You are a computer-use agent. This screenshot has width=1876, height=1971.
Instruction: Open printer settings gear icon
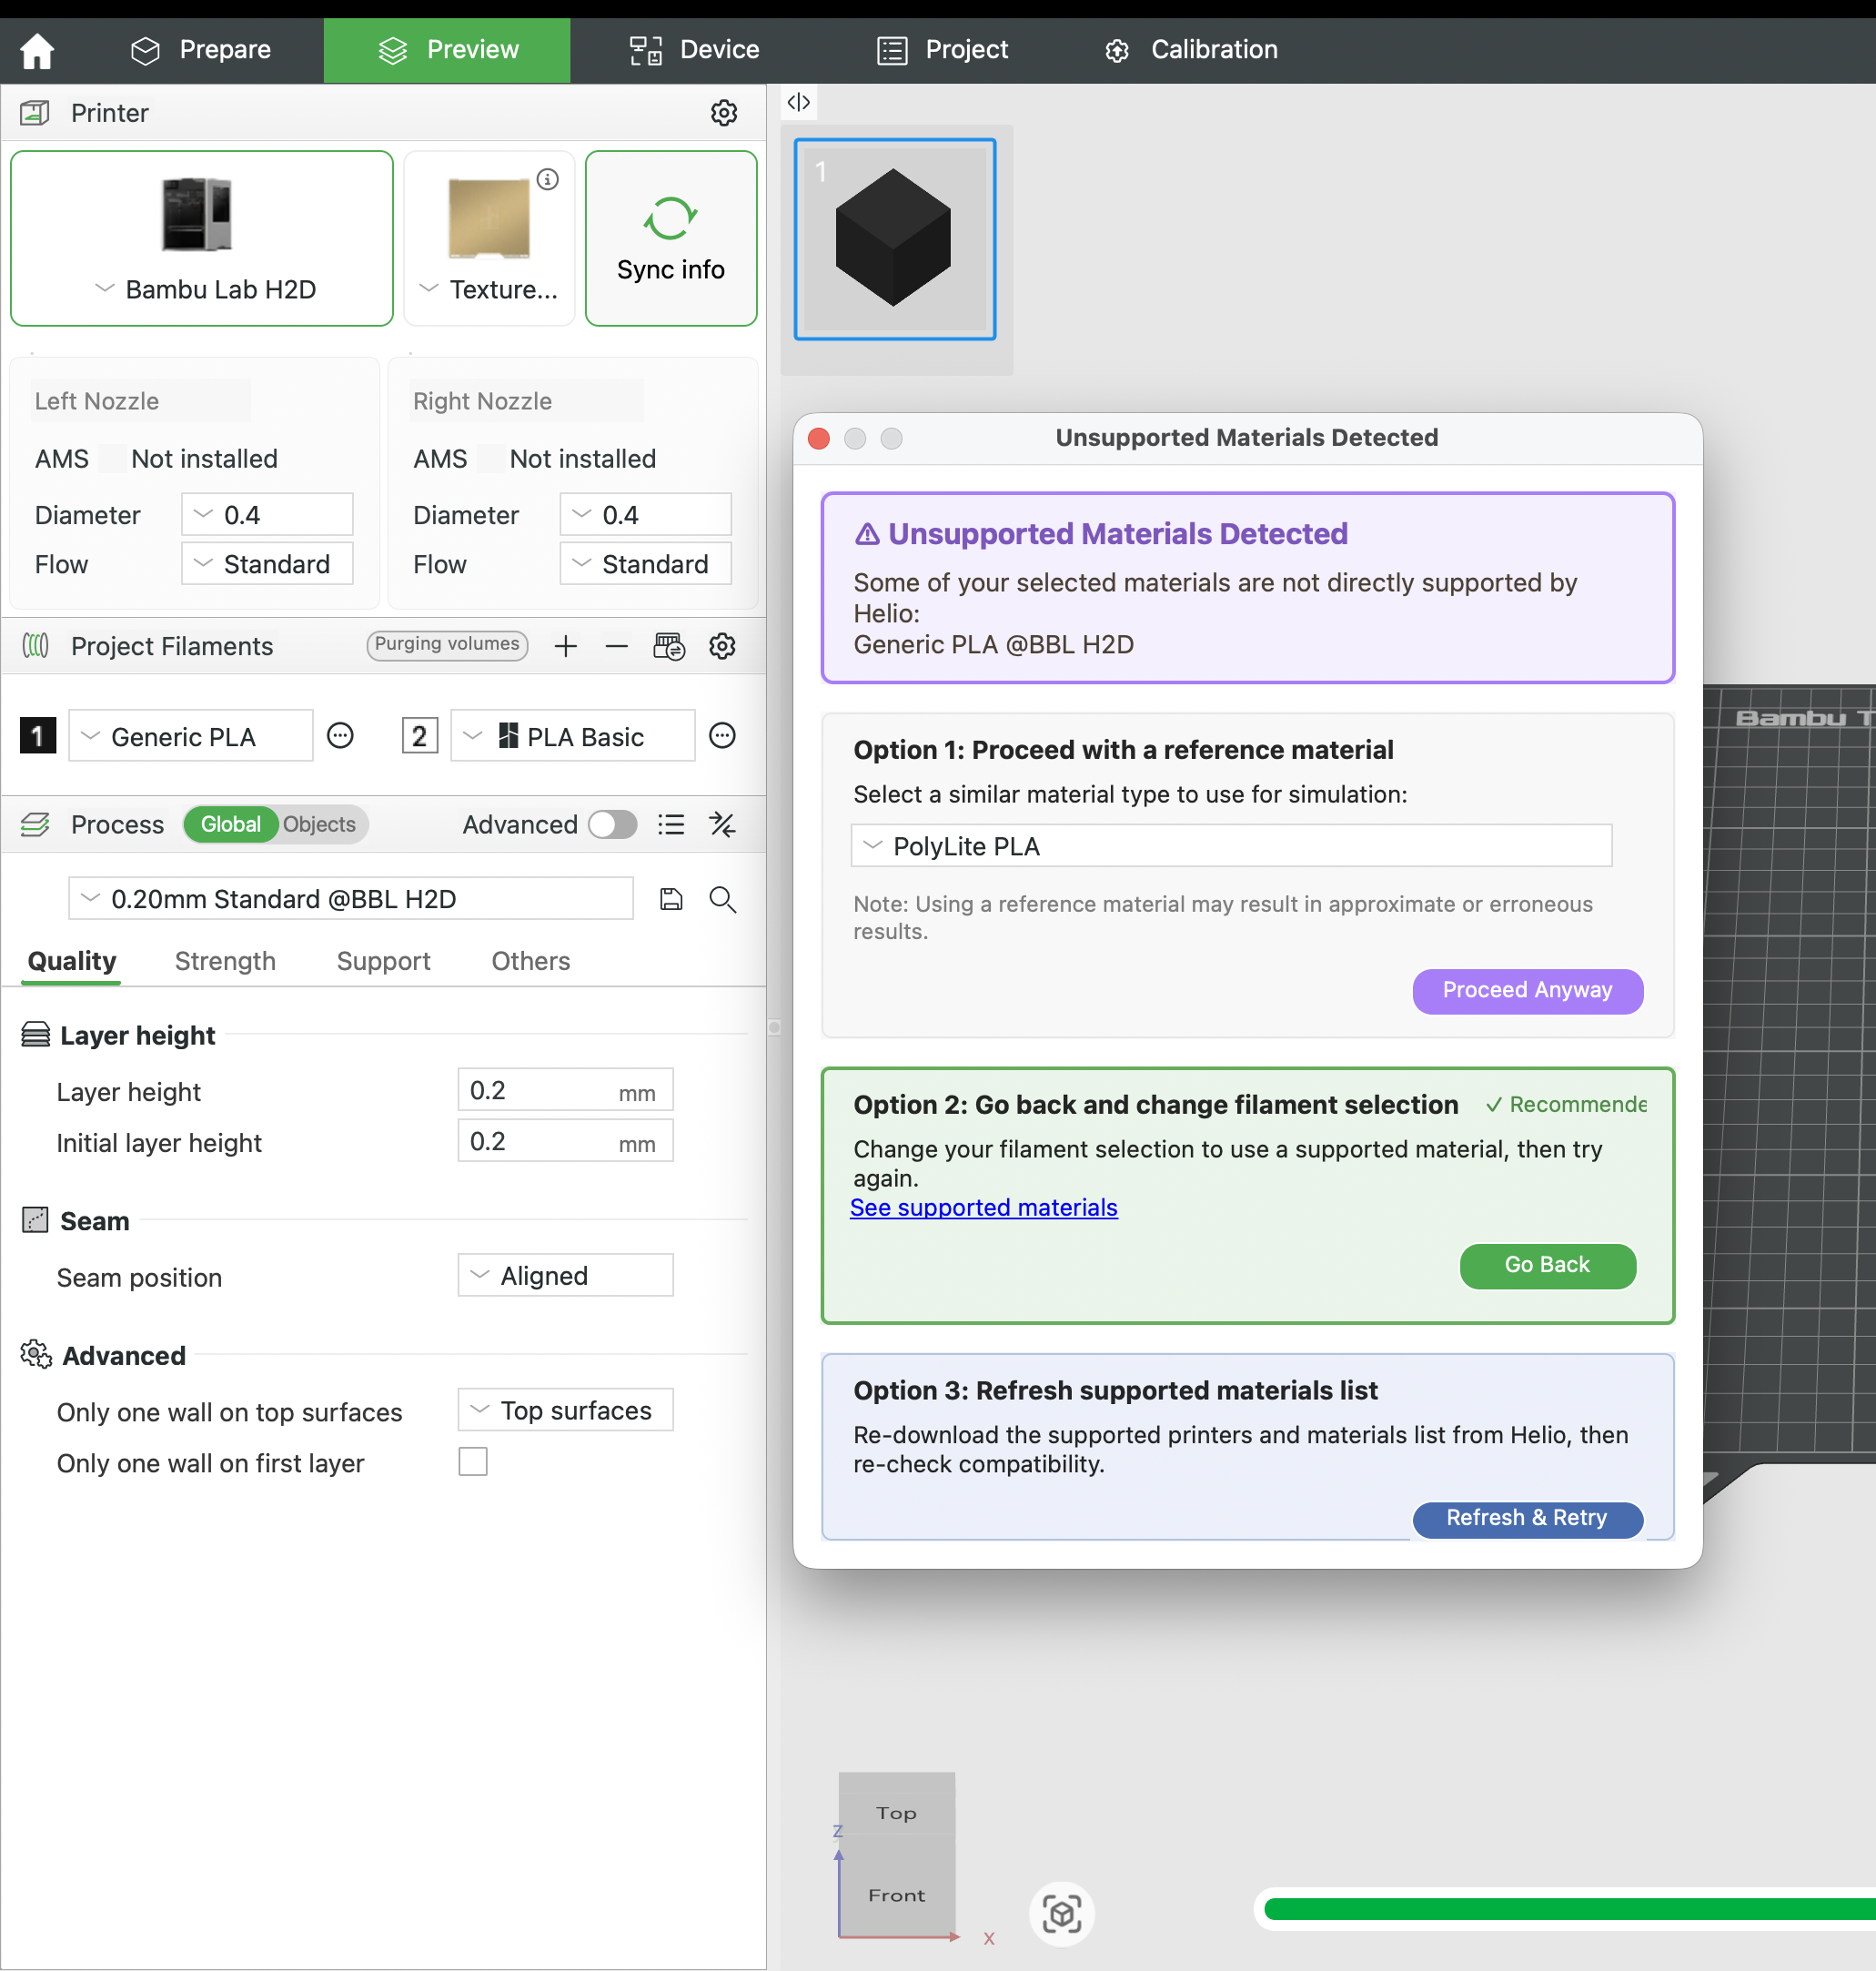coord(724,113)
